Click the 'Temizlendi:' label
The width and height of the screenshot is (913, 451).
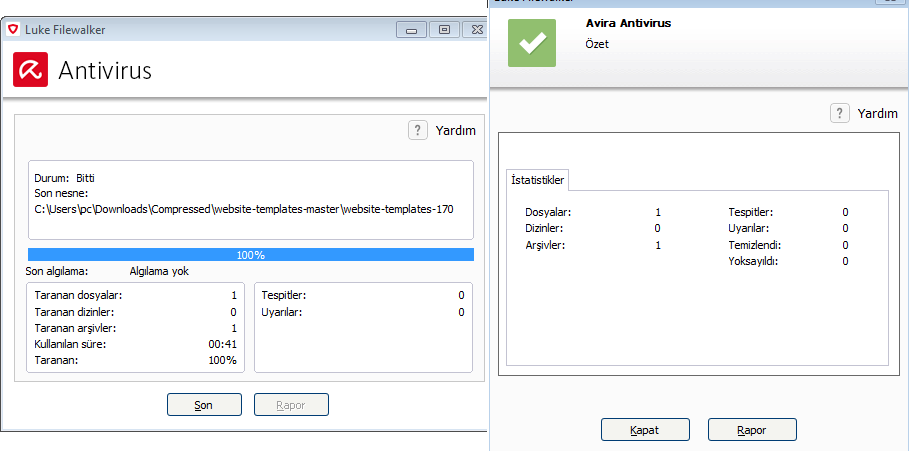pos(755,245)
